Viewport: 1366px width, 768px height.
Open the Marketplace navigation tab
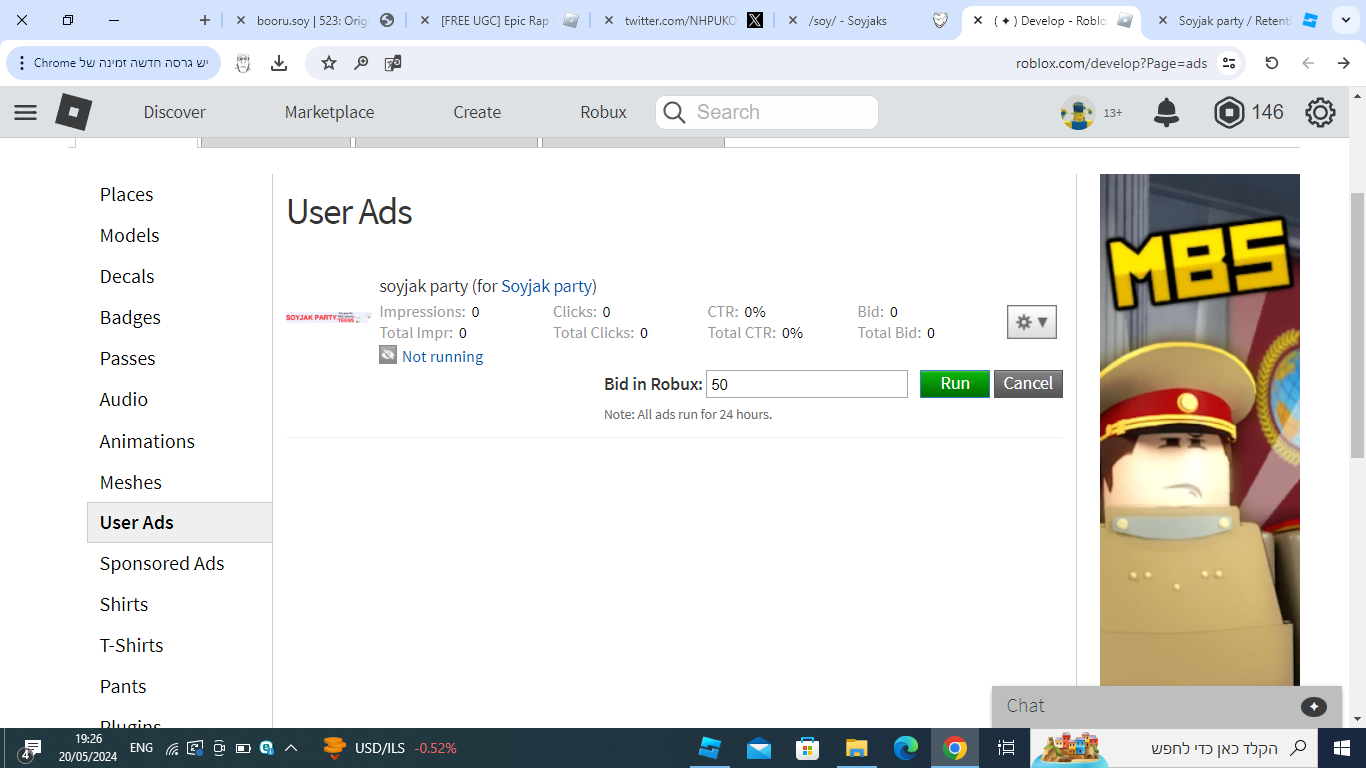[x=329, y=112]
